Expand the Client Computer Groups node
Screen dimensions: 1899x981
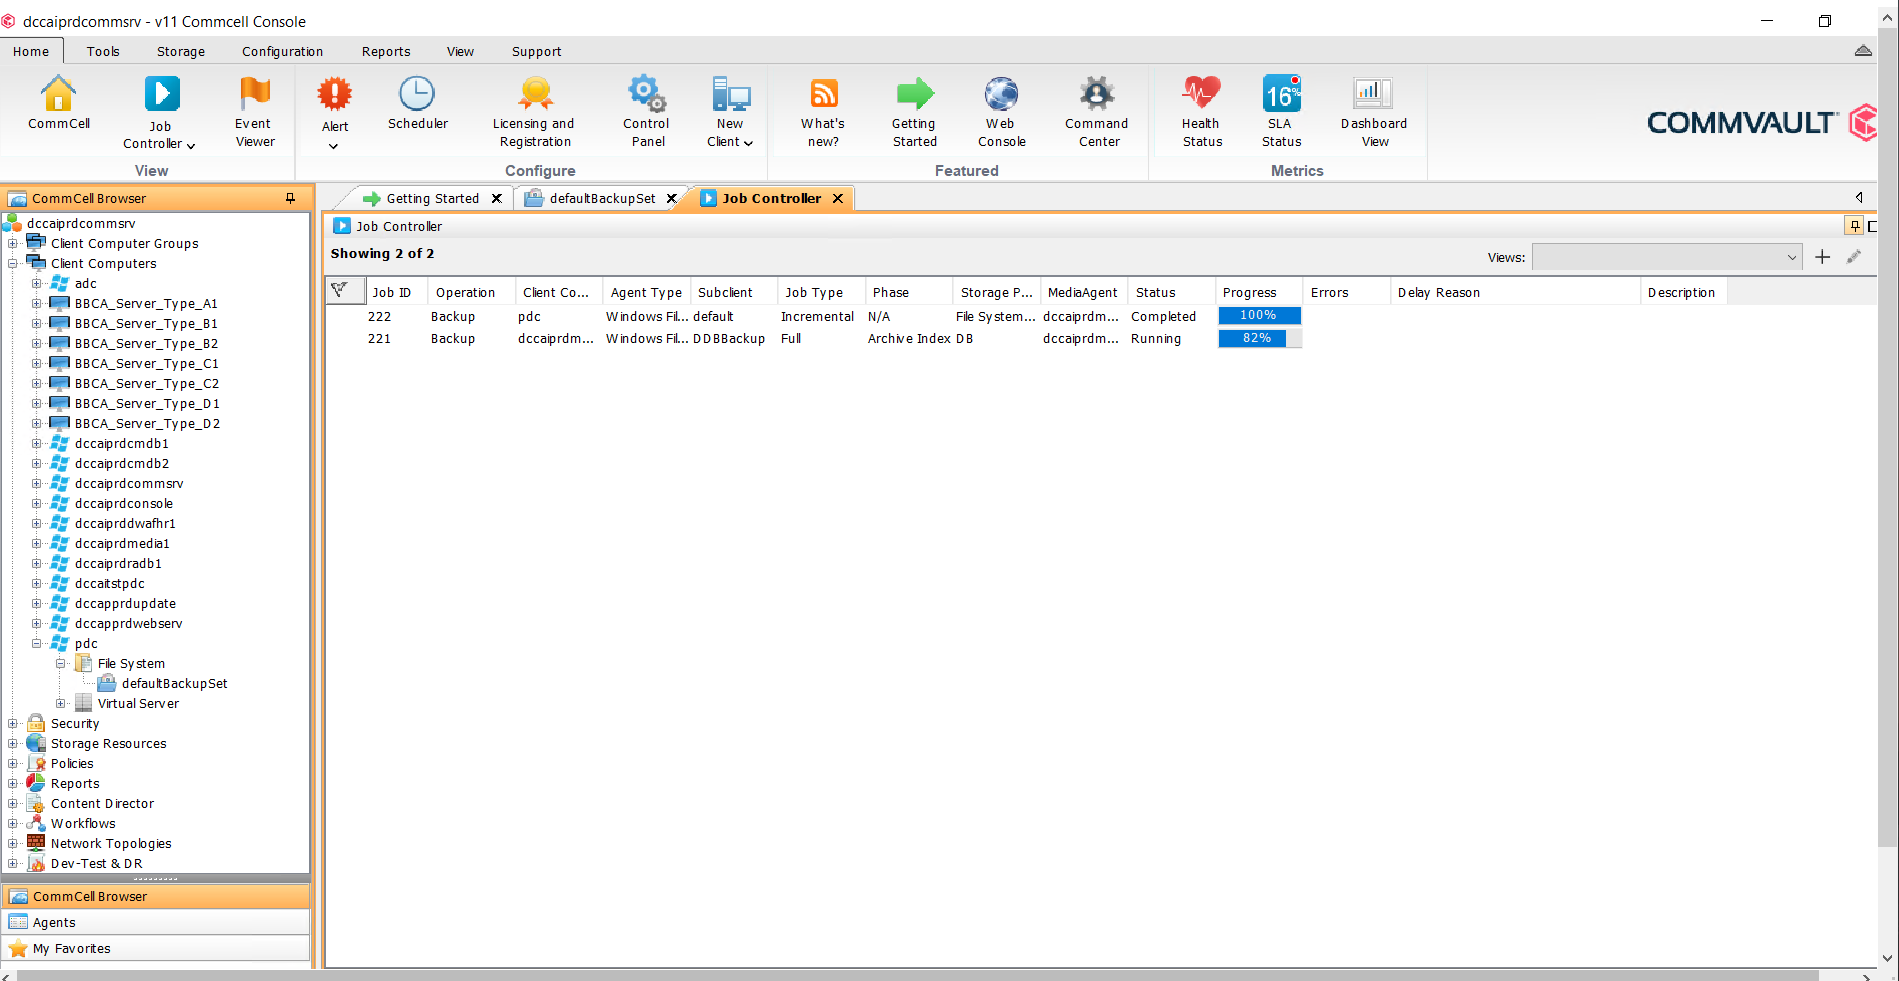13,243
